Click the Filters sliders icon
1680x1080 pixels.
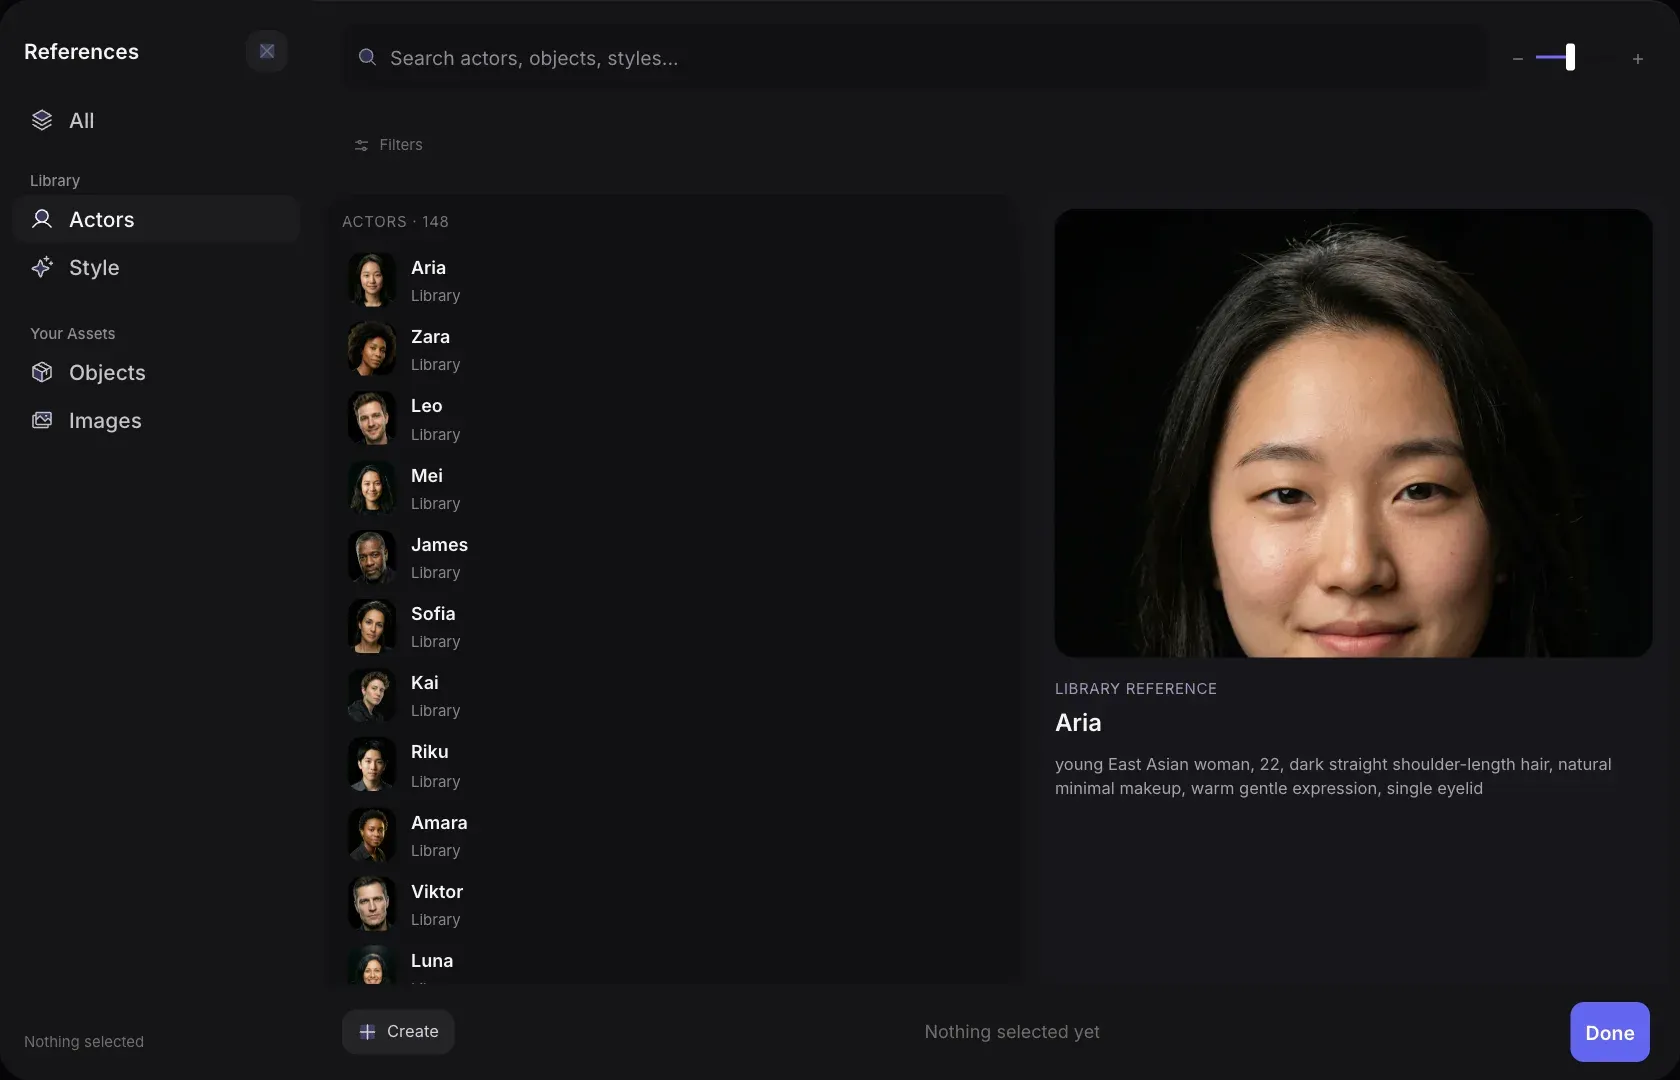[361, 145]
